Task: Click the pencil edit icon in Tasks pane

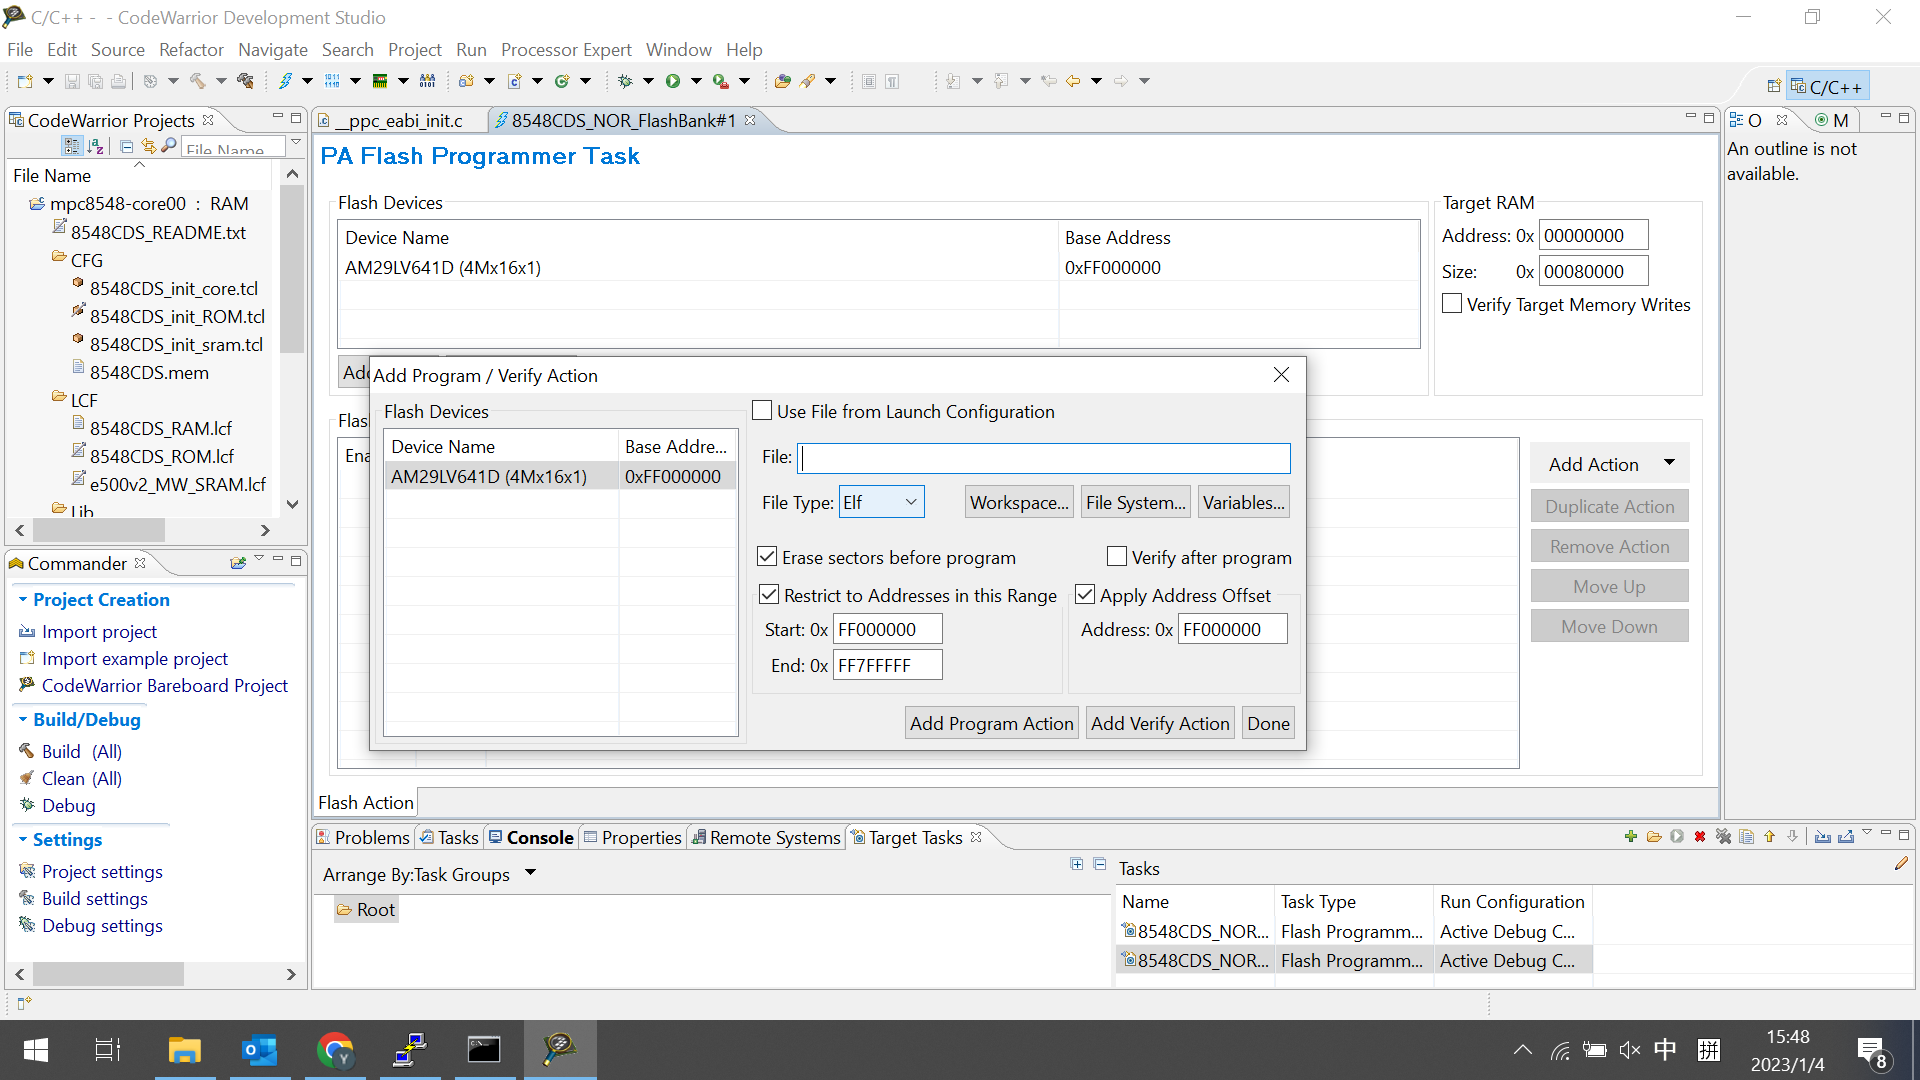Action: [x=1901, y=864]
